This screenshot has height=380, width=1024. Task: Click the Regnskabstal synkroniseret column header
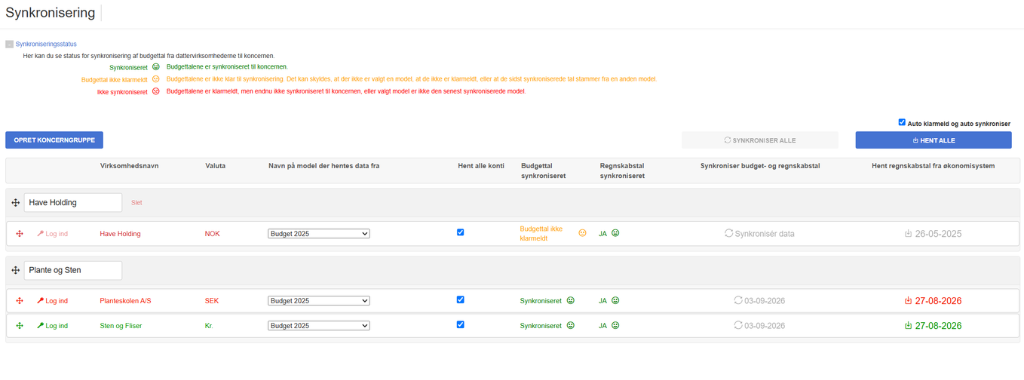(x=623, y=170)
